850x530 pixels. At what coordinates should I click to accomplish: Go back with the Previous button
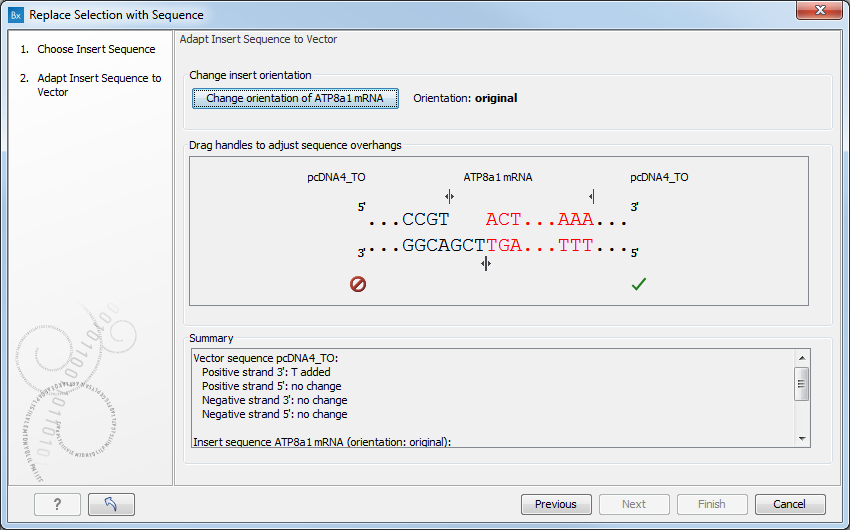[x=556, y=504]
